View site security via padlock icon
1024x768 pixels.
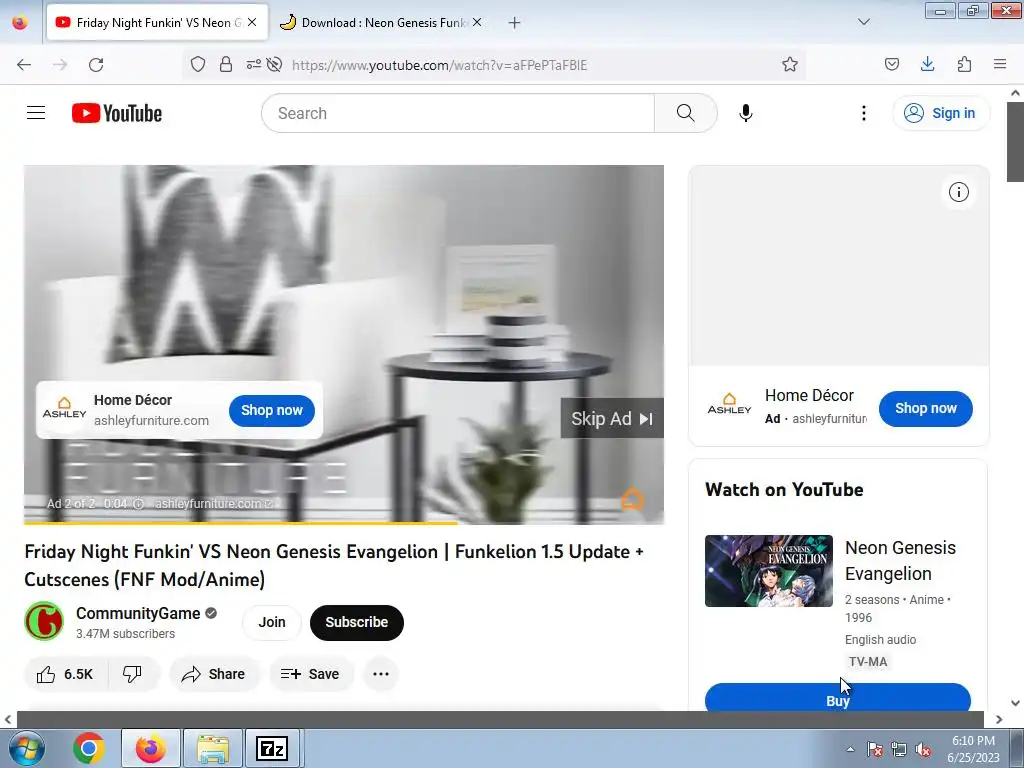pos(226,65)
